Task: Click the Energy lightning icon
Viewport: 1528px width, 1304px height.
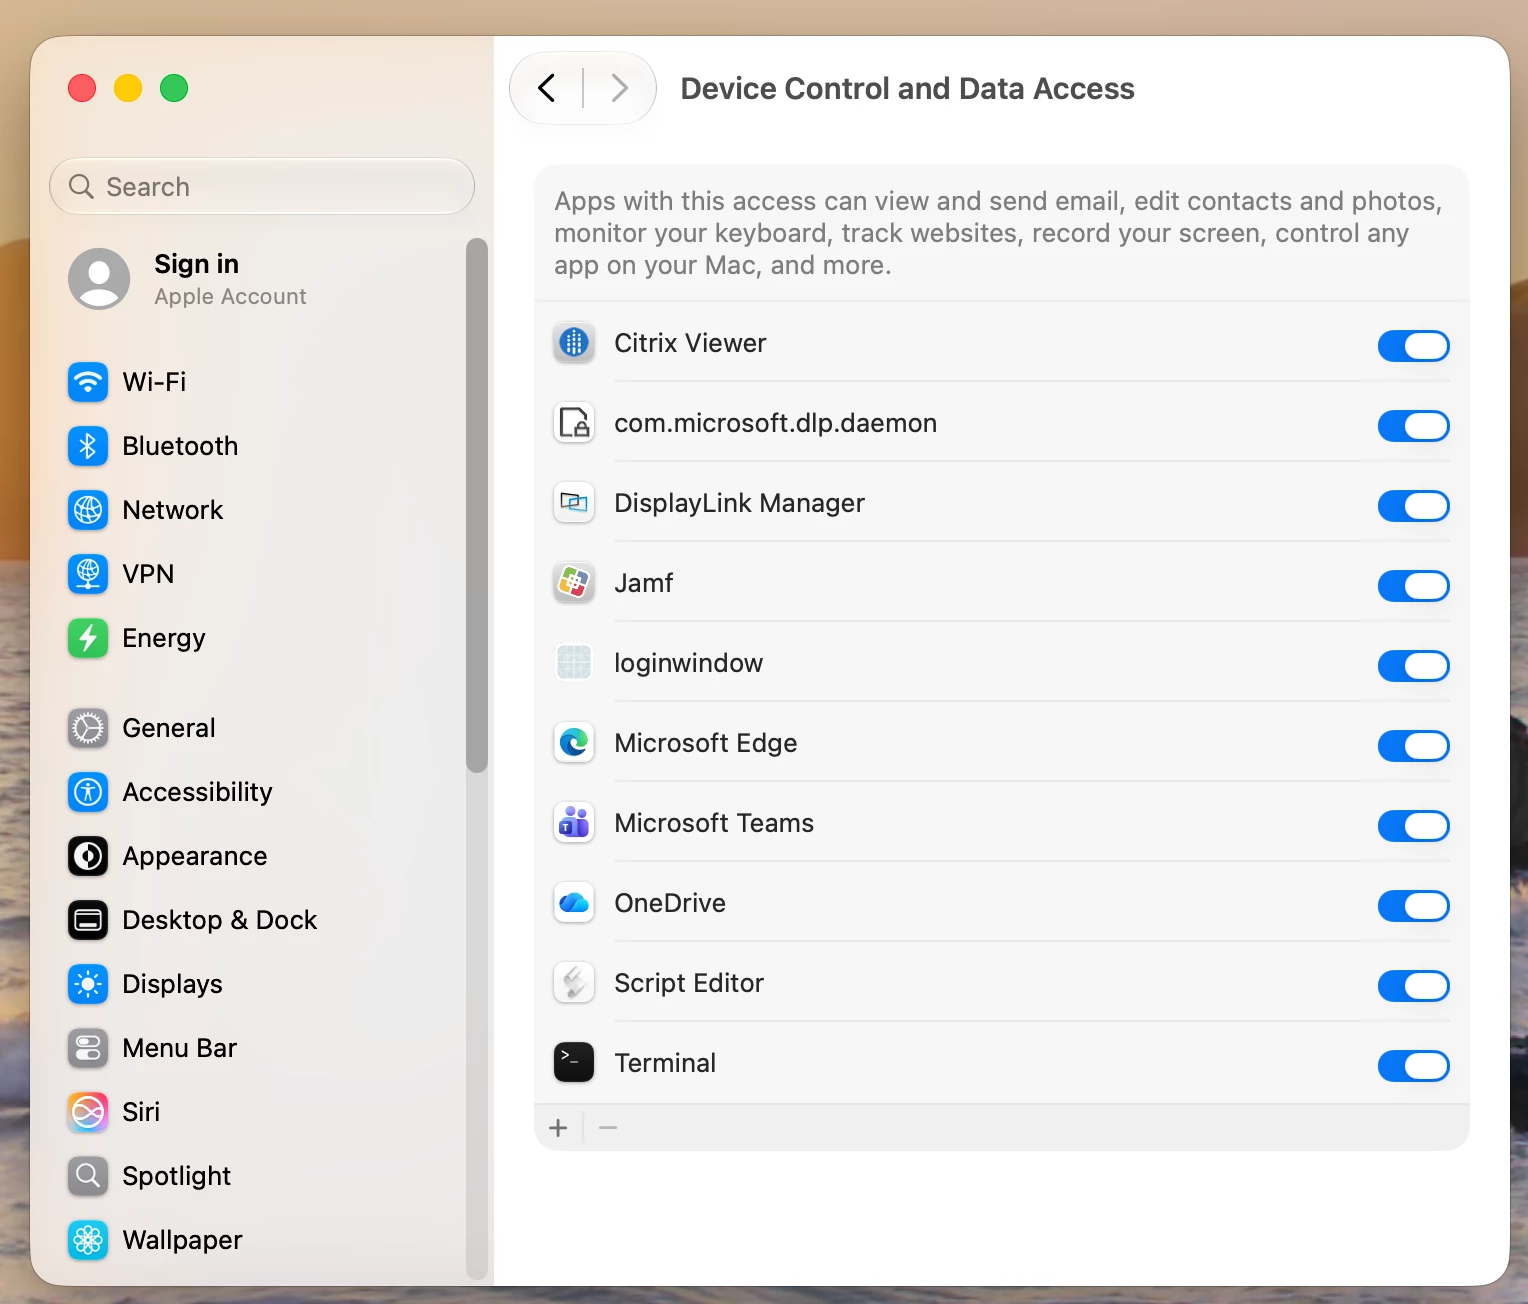Action: (x=88, y=638)
